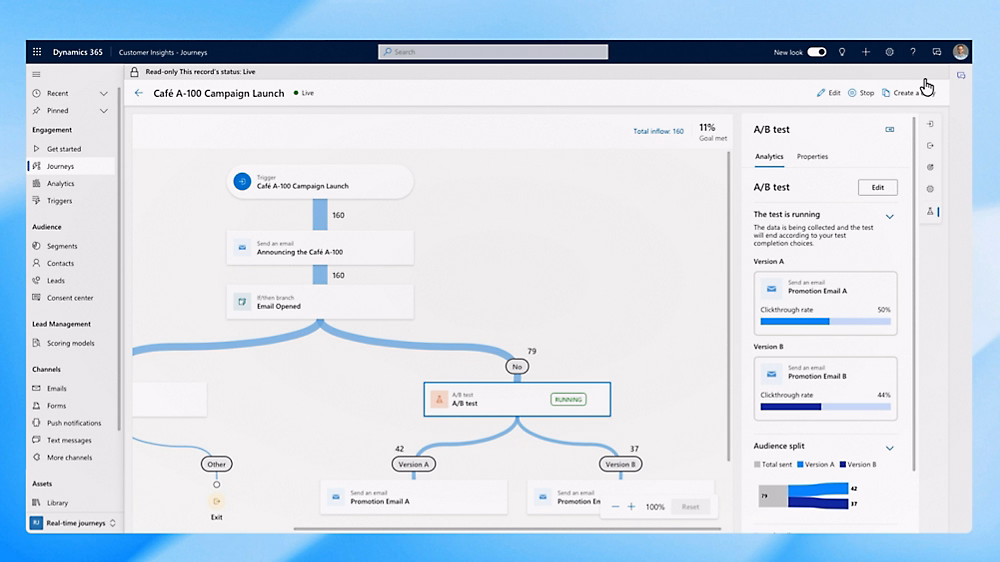Image resolution: width=1000 pixels, height=562 pixels.
Task: Expand the Pinned section chevron
Action: pyautogui.click(x=103, y=111)
